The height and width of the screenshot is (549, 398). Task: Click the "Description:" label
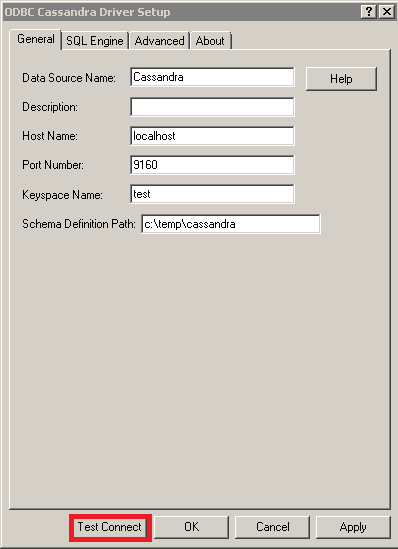click(x=50, y=107)
